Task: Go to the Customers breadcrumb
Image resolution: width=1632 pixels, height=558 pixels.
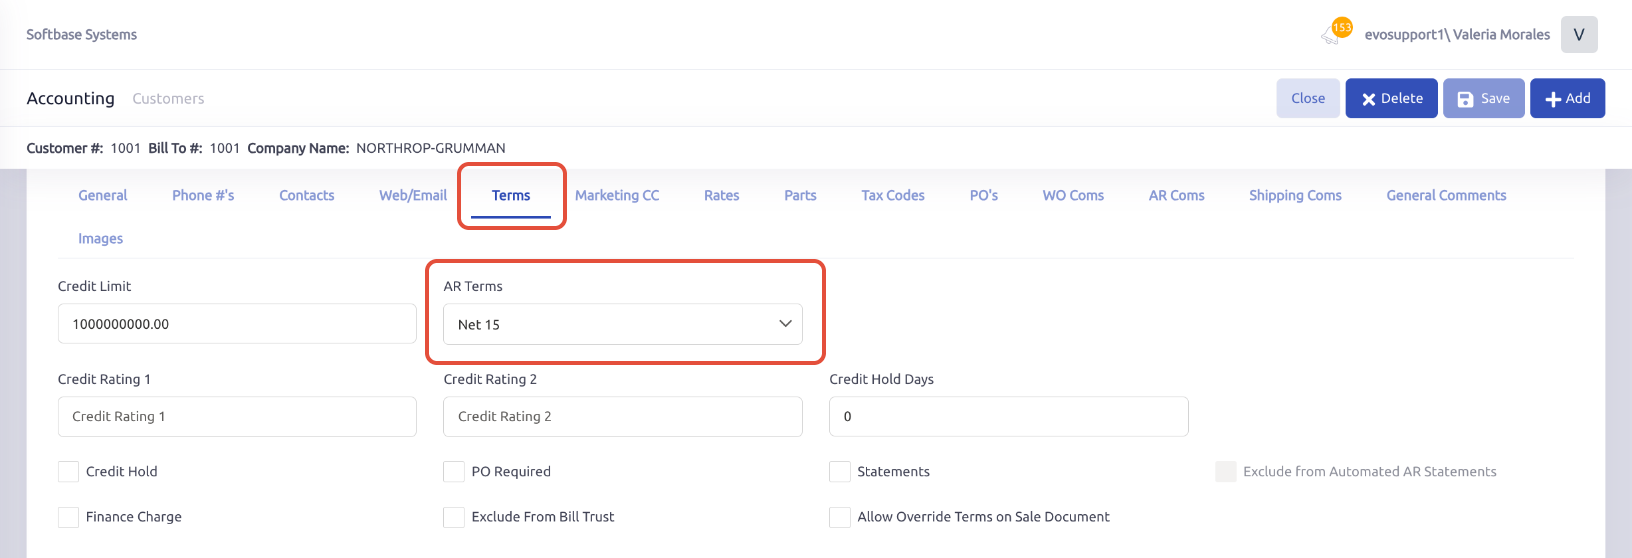Action: point(168,98)
